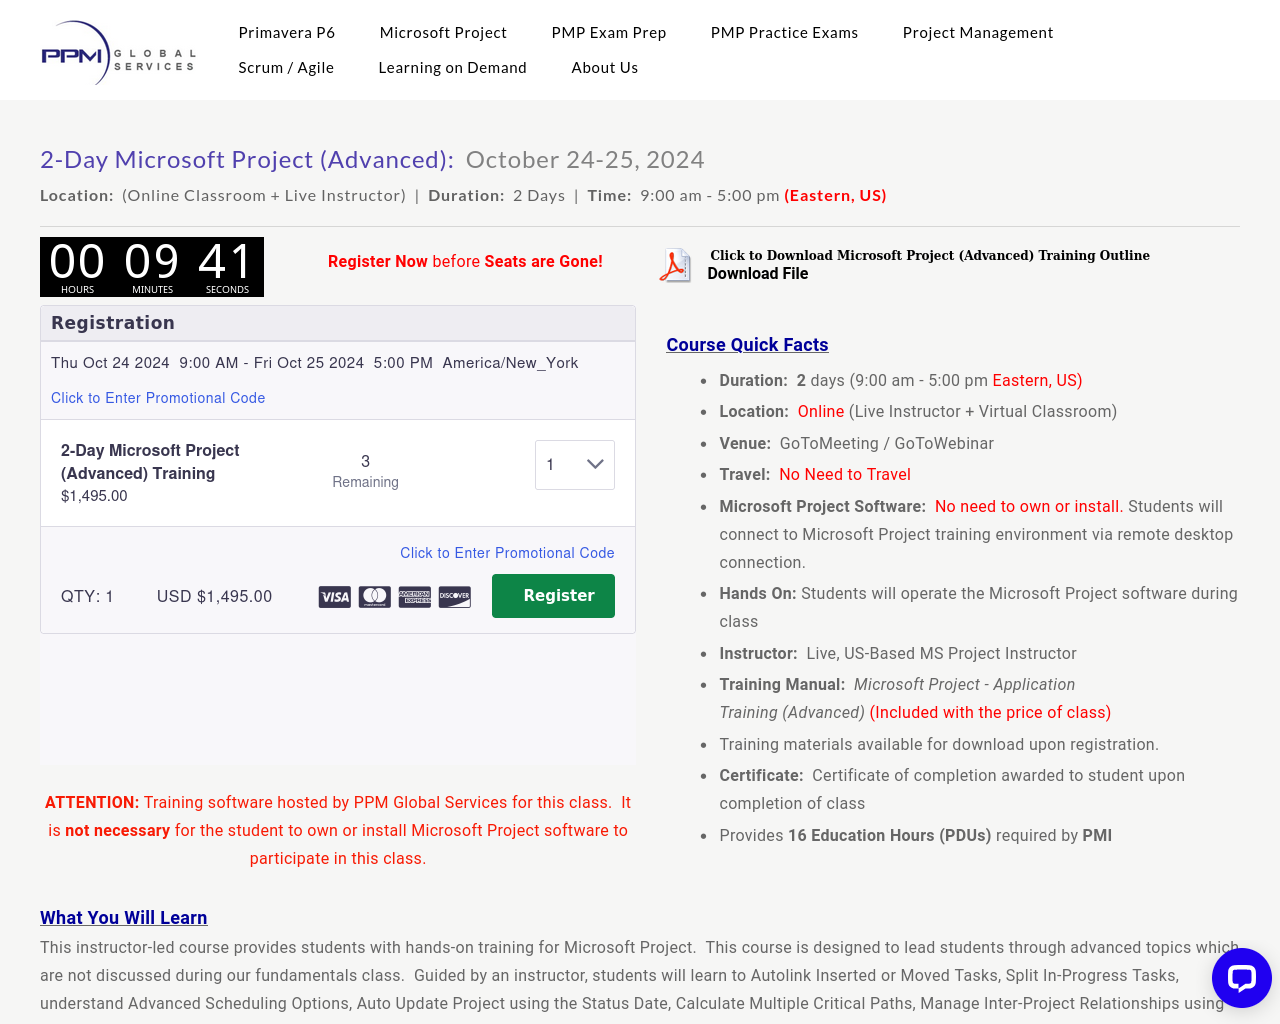Click the Training Outline download heading
1280x1024 pixels.
tap(930, 255)
